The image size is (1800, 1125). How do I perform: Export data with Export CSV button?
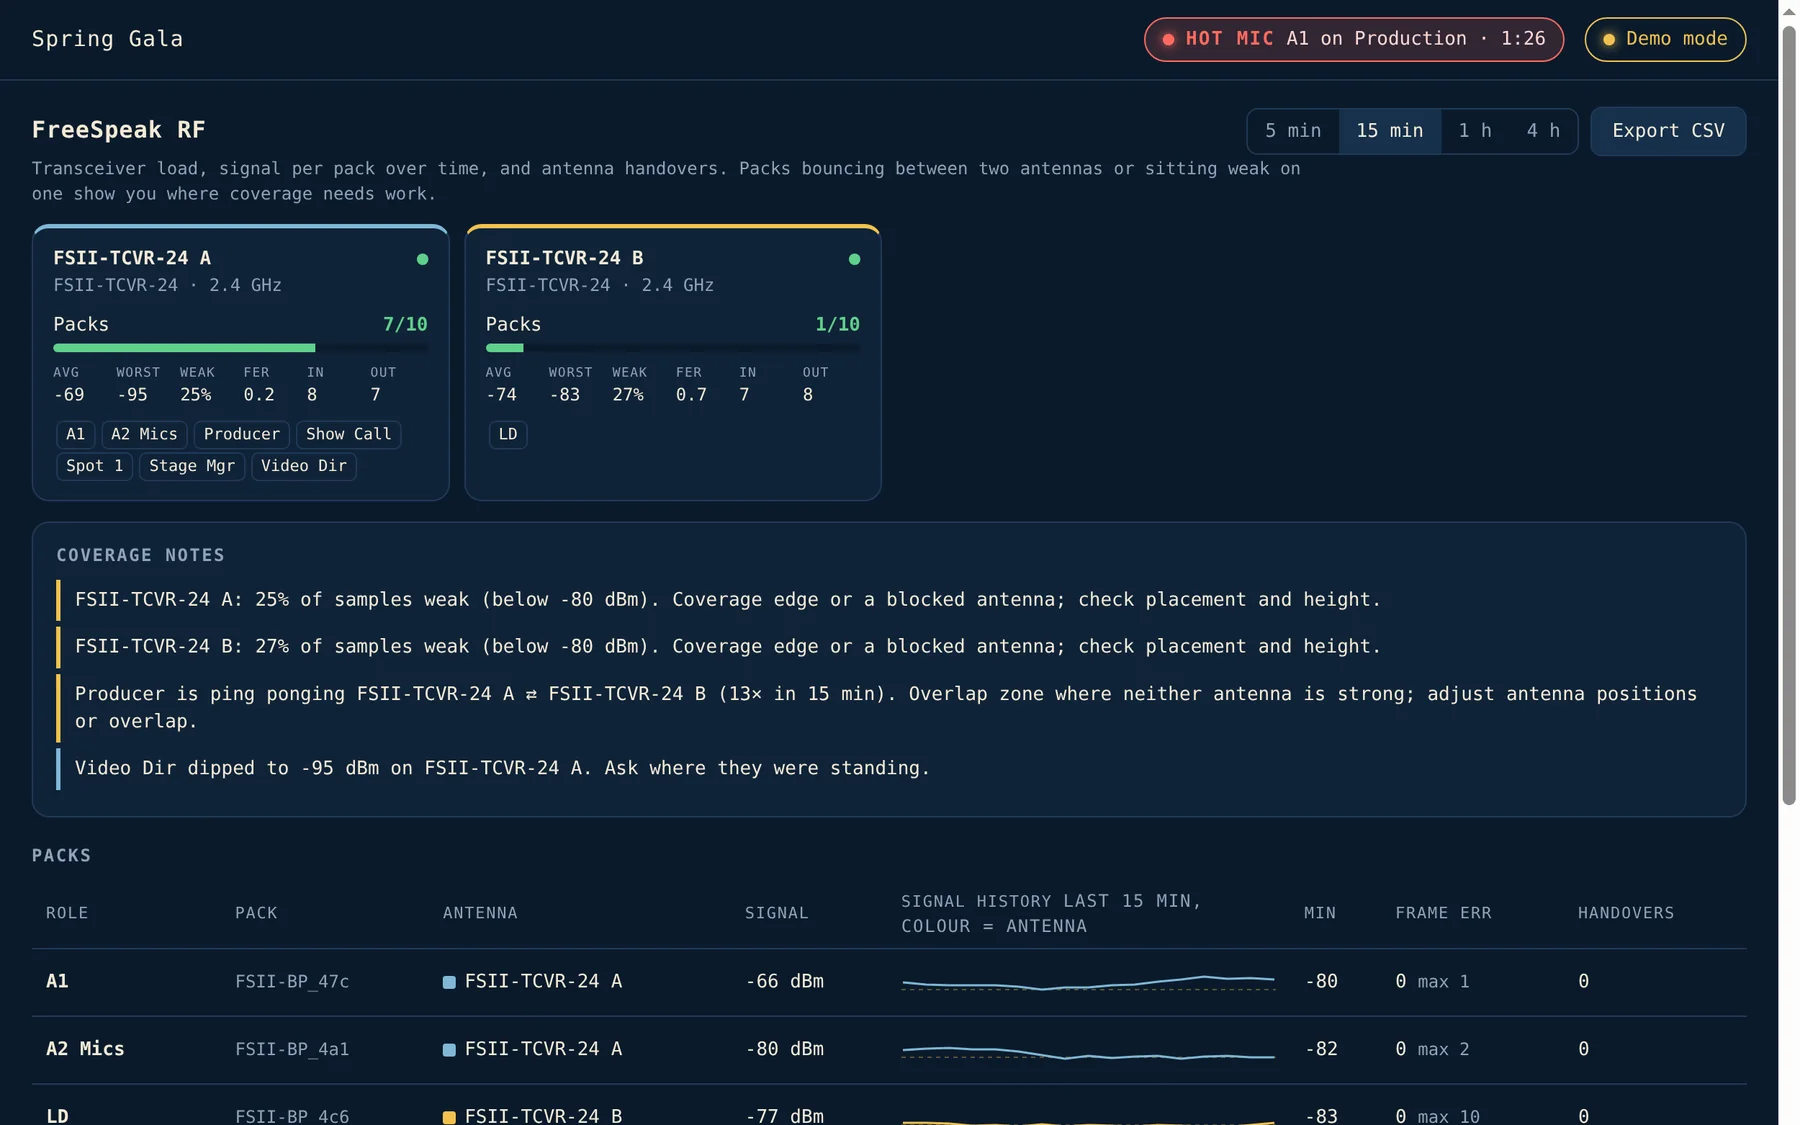click(1668, 131)
